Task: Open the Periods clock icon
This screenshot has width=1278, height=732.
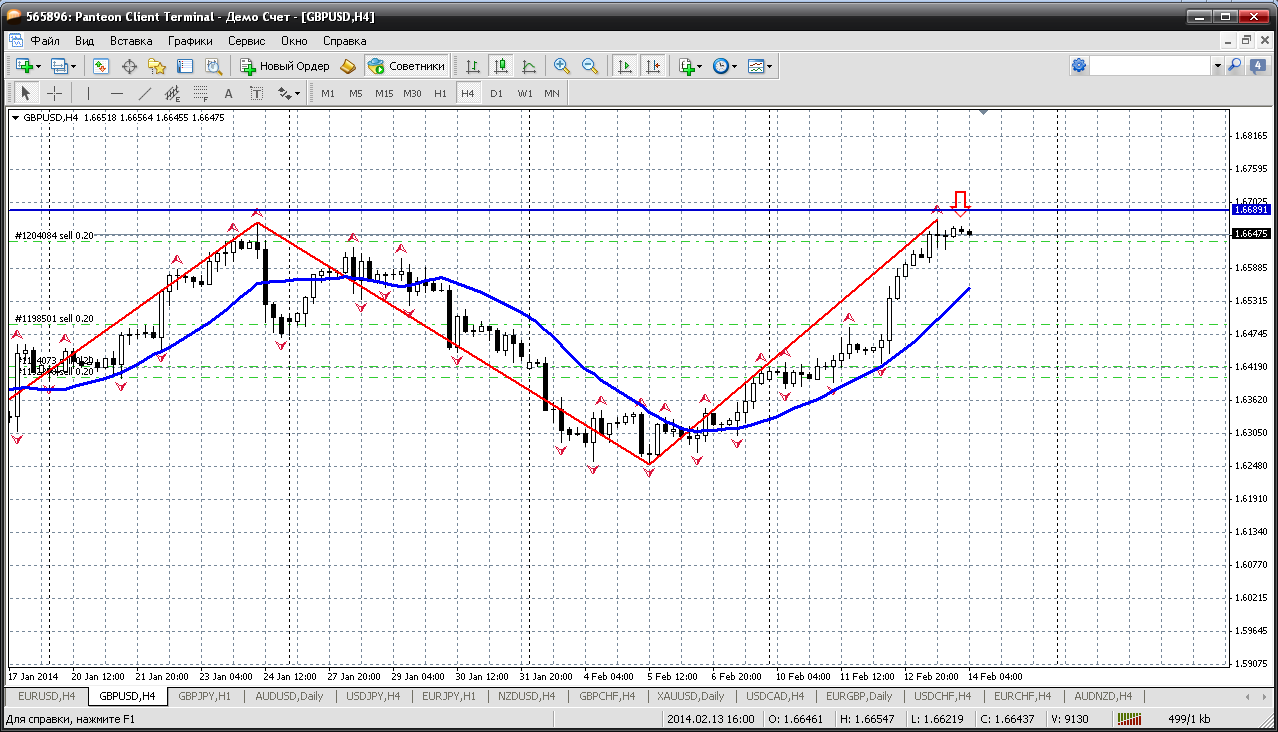Action: click(720, 66)
